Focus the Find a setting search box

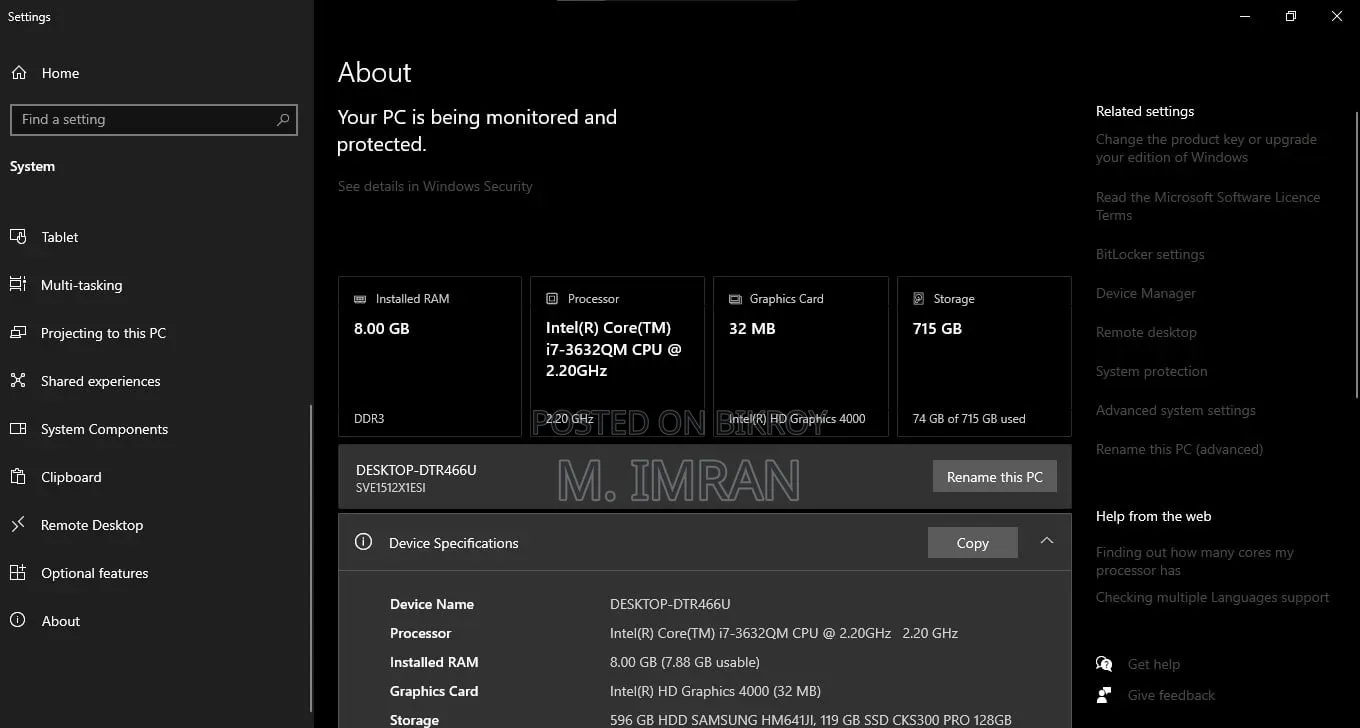click(154, 120)
